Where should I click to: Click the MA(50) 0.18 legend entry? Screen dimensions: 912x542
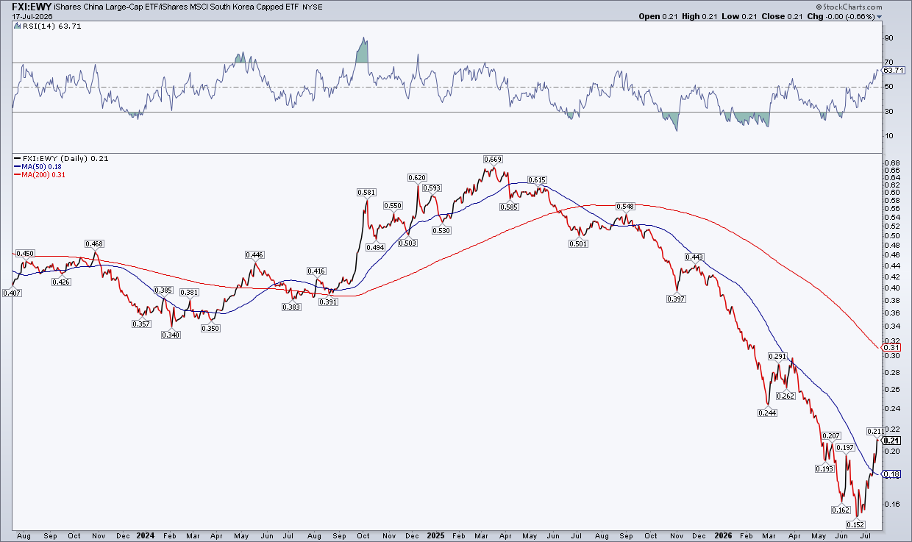point(38,166)
